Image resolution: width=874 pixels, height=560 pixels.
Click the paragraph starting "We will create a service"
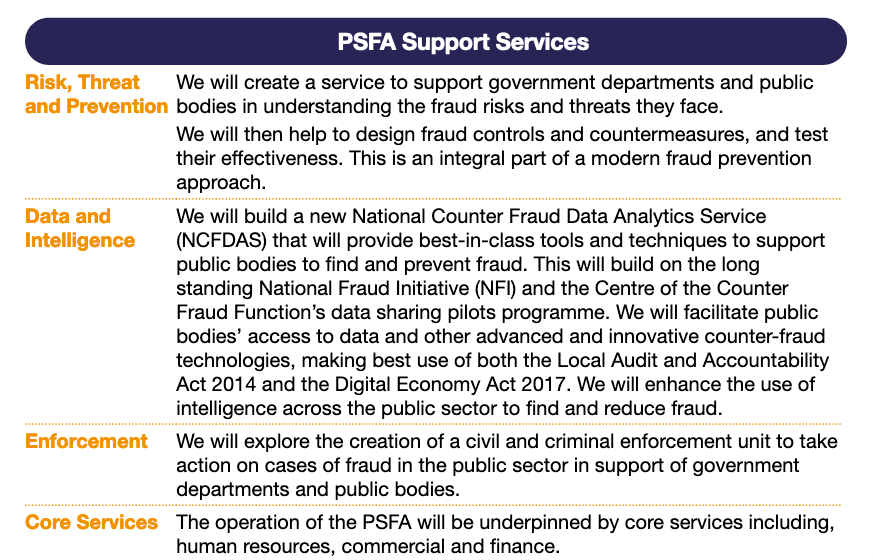coord(494,94)
